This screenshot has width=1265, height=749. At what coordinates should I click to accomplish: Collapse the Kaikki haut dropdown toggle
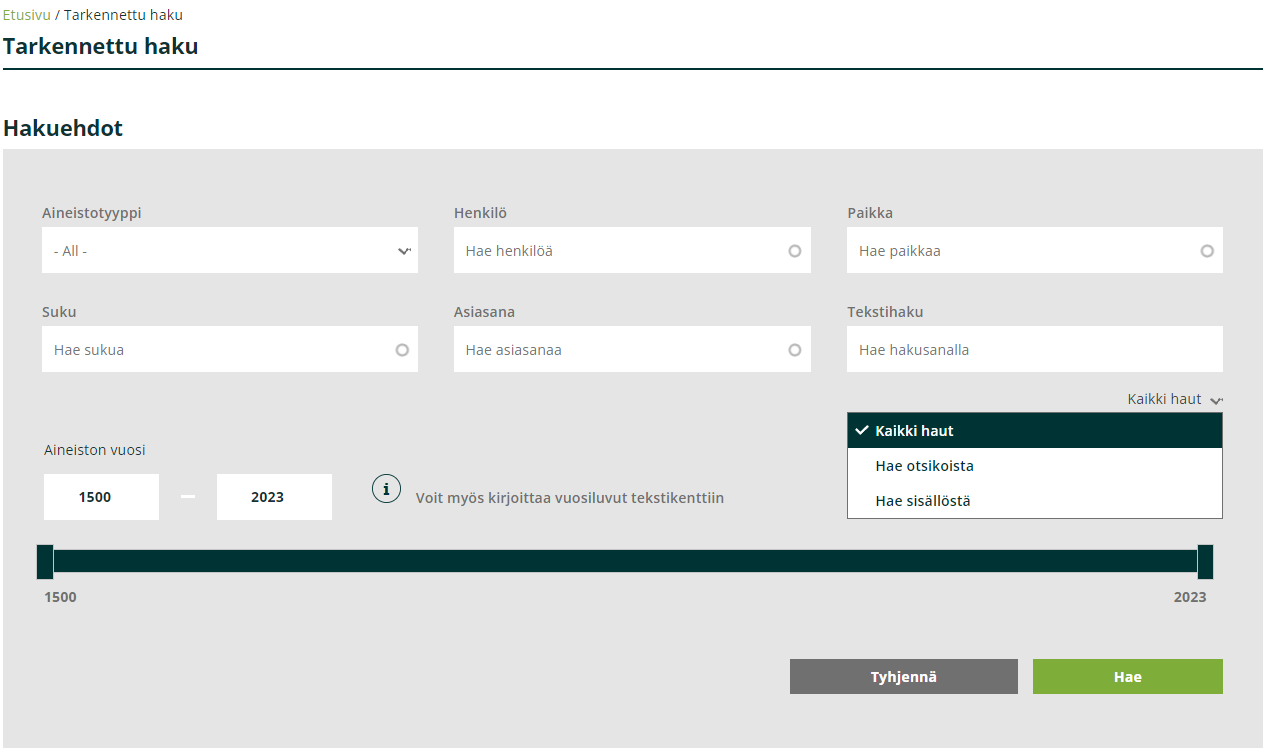pyautogui.click(x=1174, y=399)
